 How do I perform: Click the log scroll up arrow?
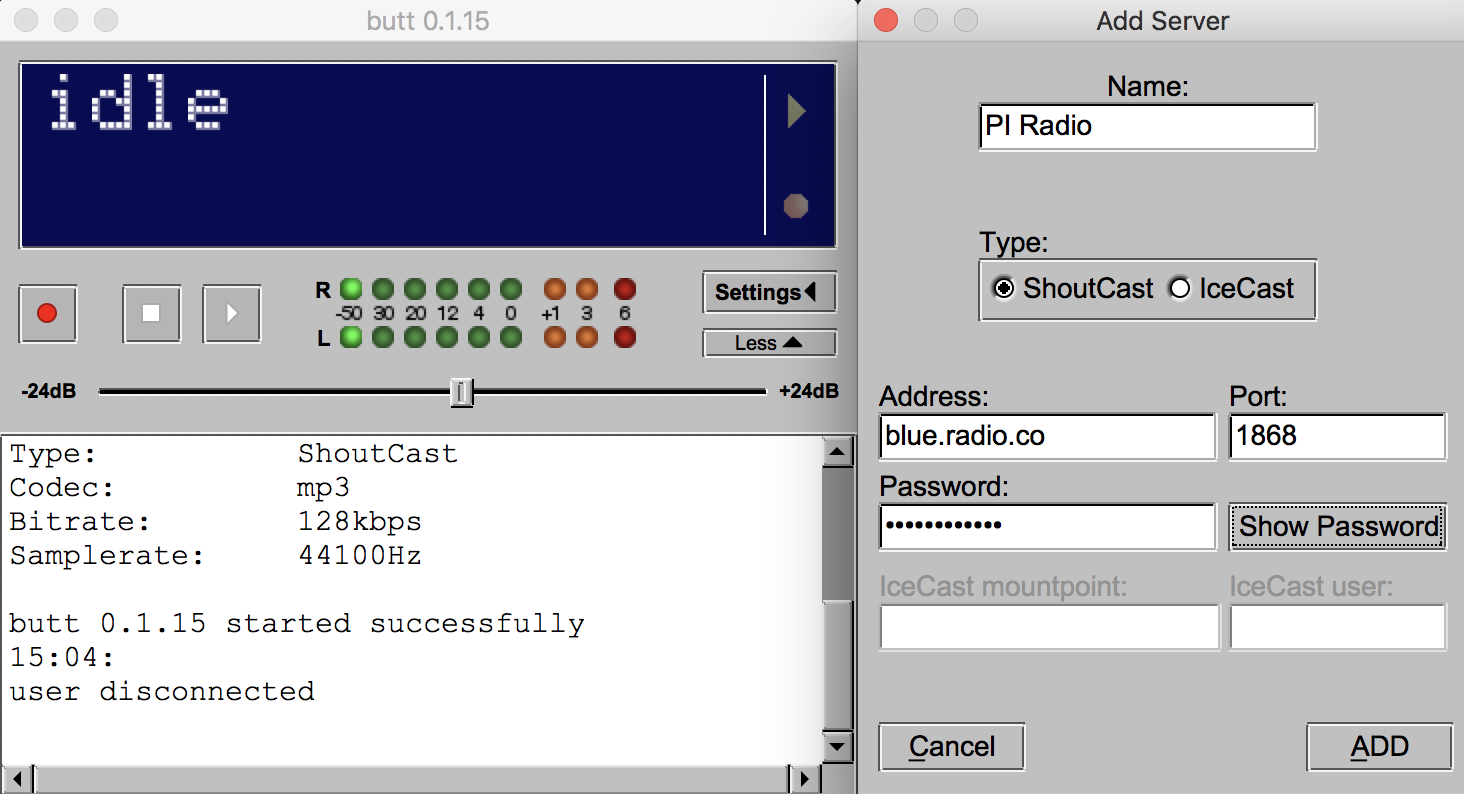tap(837, 453)
